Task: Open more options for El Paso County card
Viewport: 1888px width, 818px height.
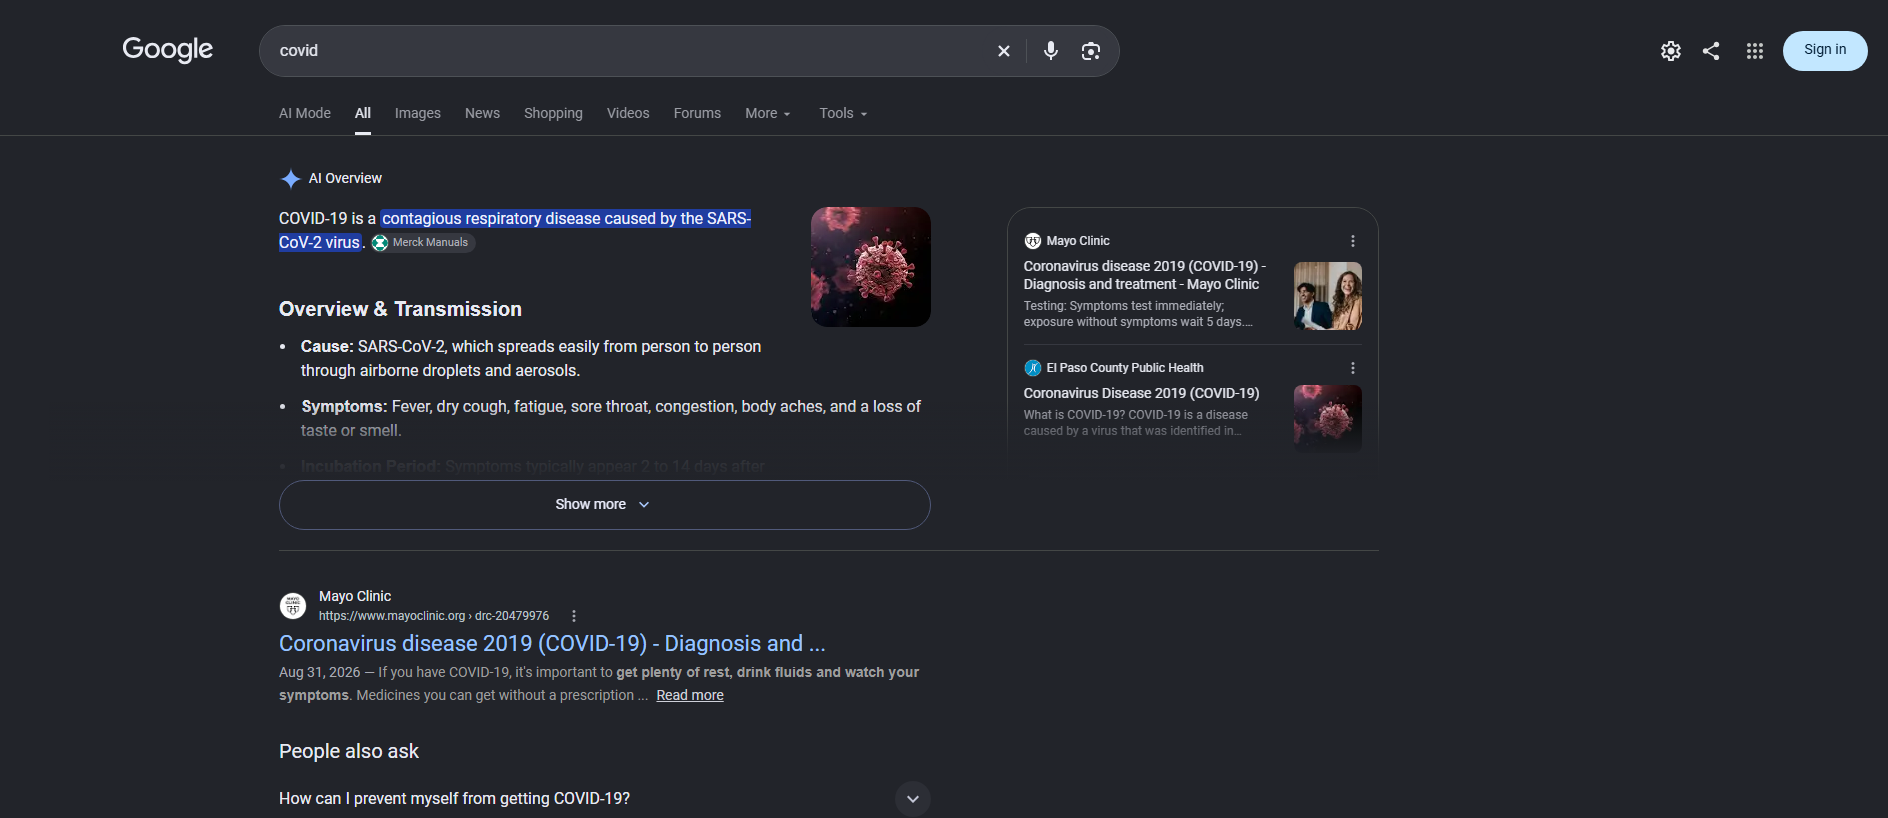Action: coord(1353,368)
